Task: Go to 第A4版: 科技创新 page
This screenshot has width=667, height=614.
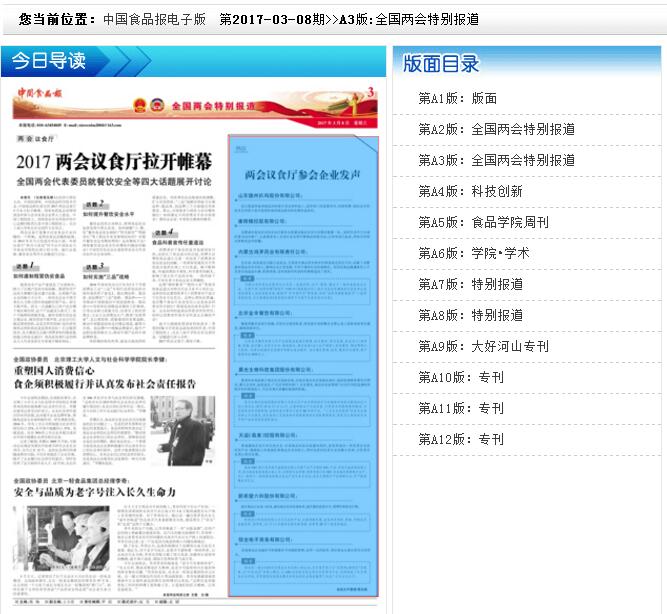Action: (x=470, y=191)
